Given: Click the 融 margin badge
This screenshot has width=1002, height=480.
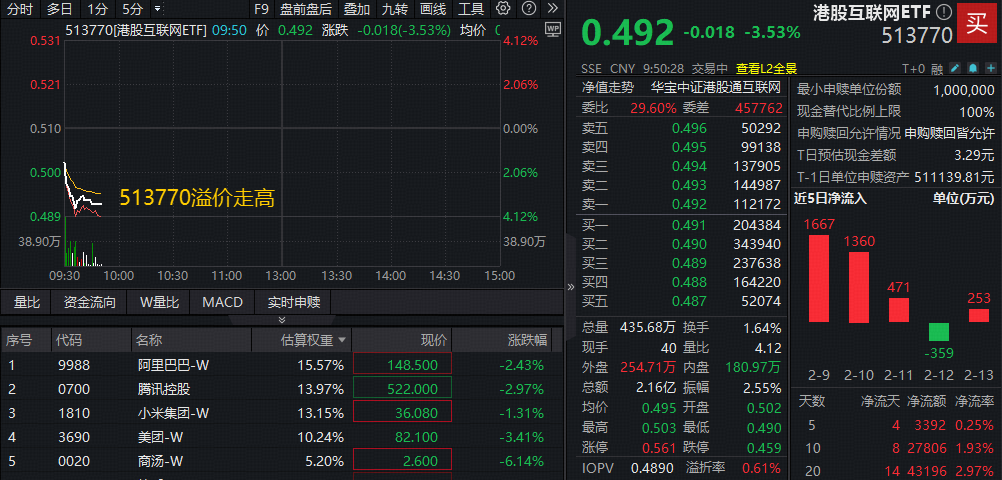Looking at the screenshot, I should click(937, 69).
